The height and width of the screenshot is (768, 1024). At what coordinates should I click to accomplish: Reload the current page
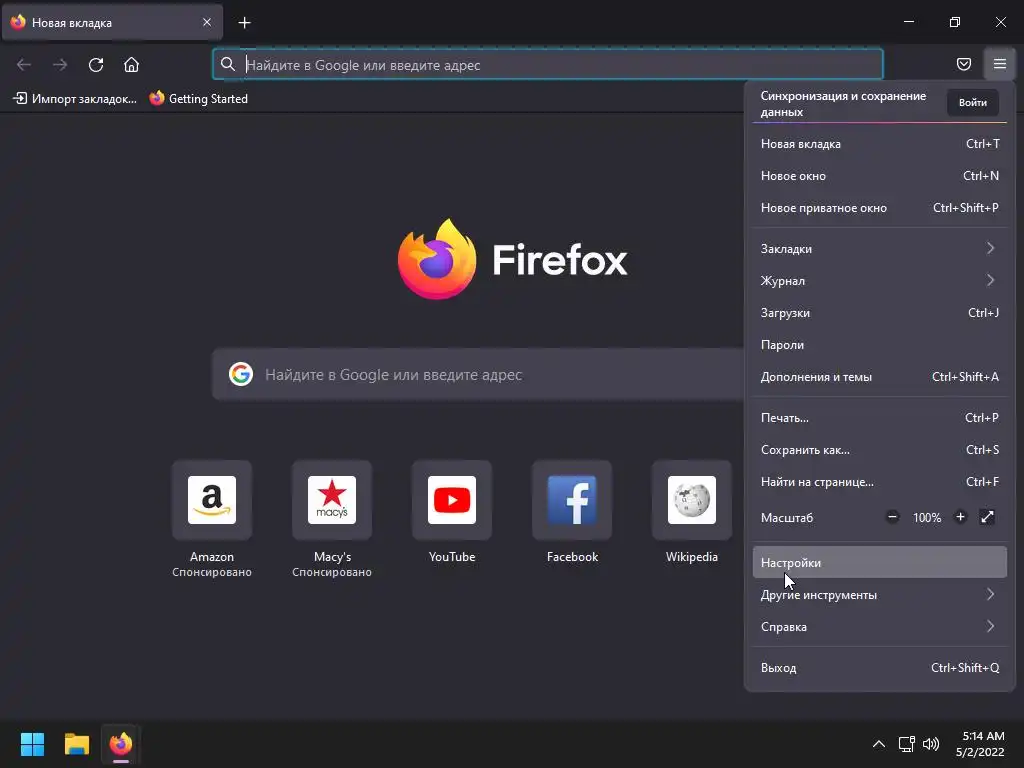[x=96, y=65]
